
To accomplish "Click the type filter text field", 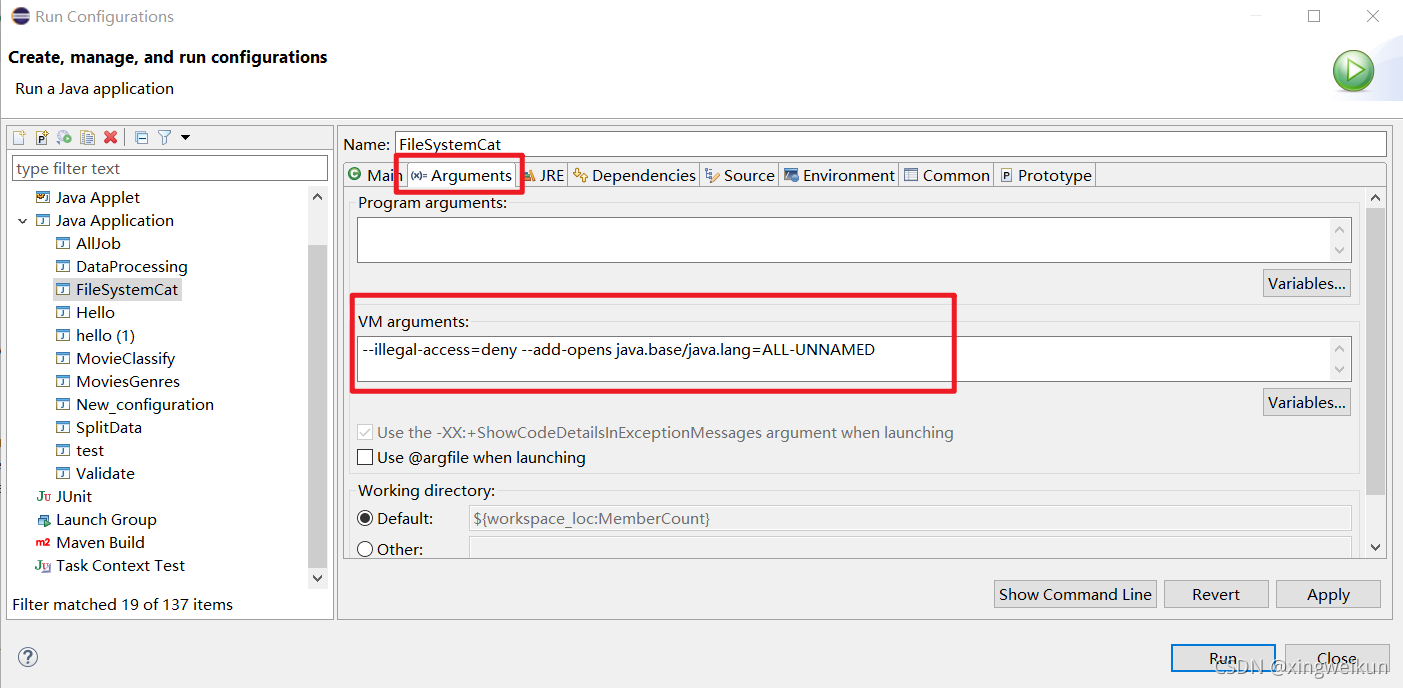I will pyautogui.click(x=170, y=168).
